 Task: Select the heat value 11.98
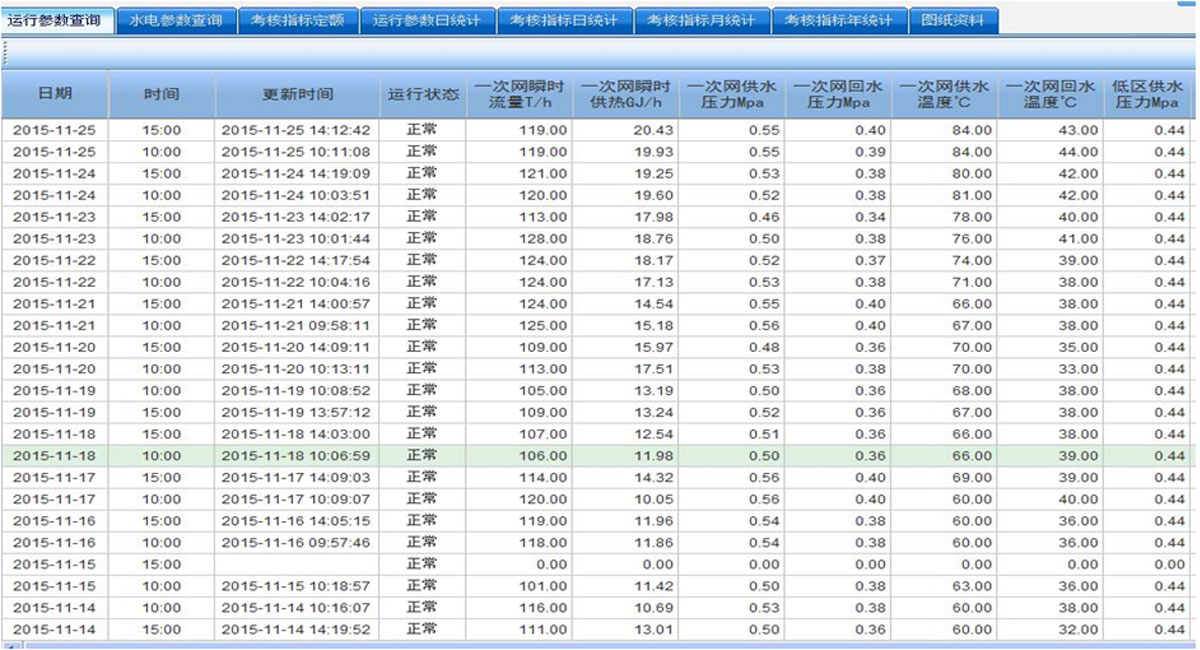tap(653, 456)
